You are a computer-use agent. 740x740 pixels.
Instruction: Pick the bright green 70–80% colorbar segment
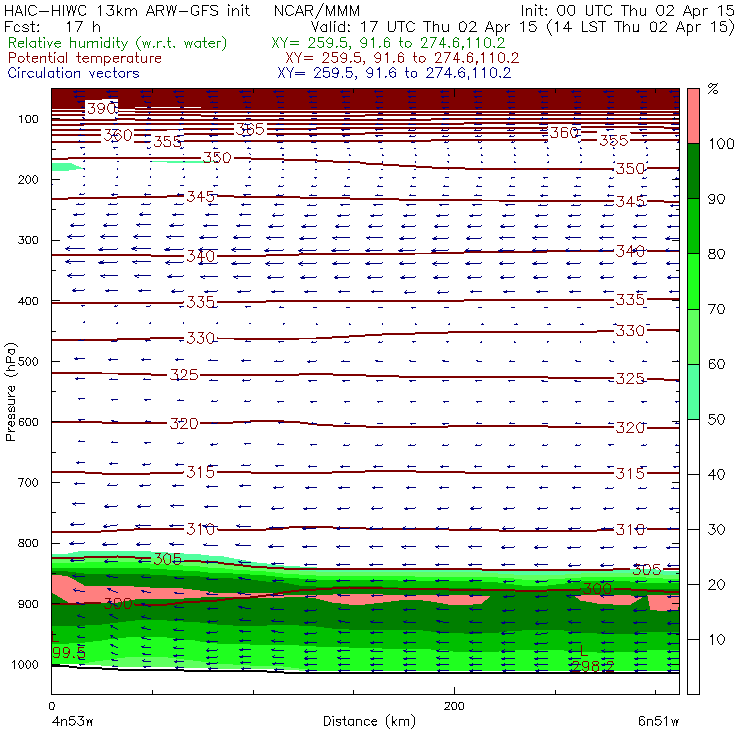(693, 281)
